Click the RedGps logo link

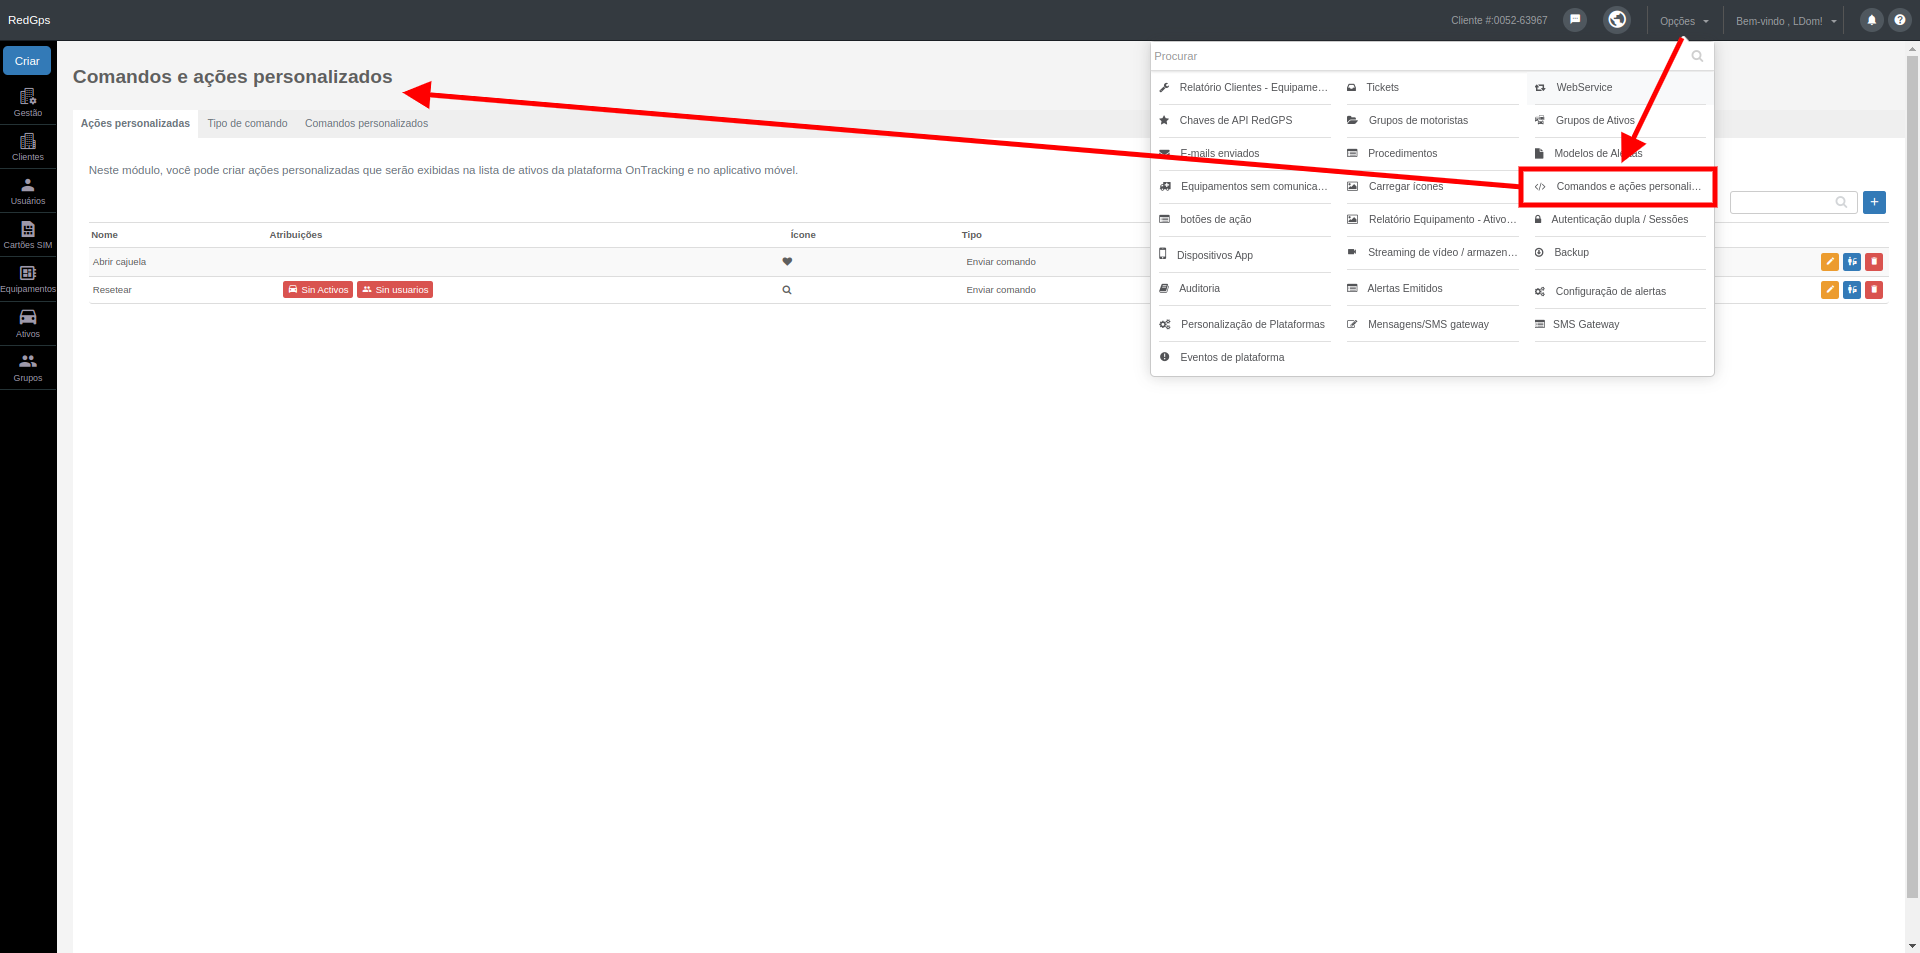coord(29,20)
